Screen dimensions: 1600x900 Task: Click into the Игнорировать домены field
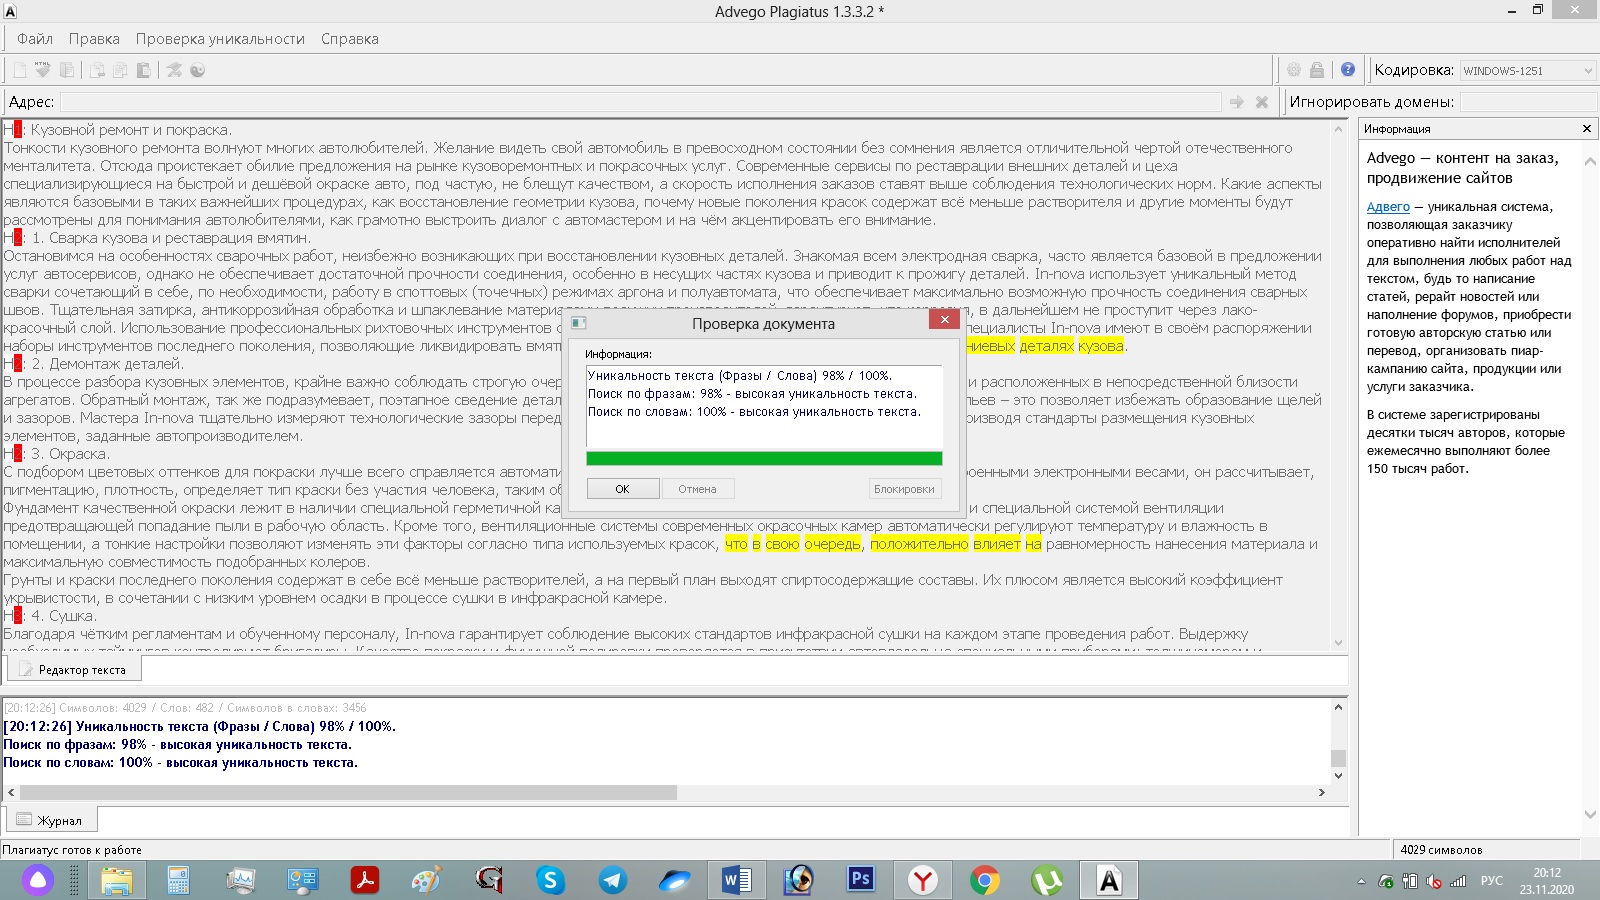coord(1527,102)
